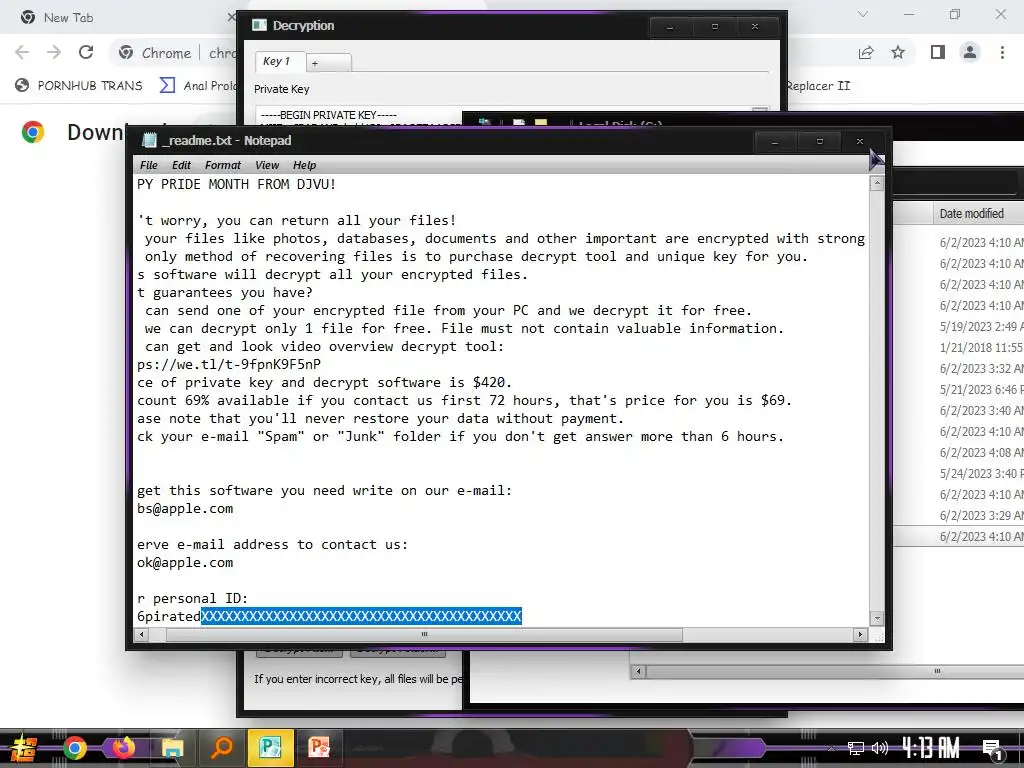Open the Notepad File menu
Screen dimensions: 1024x768
tap(149, 165)
